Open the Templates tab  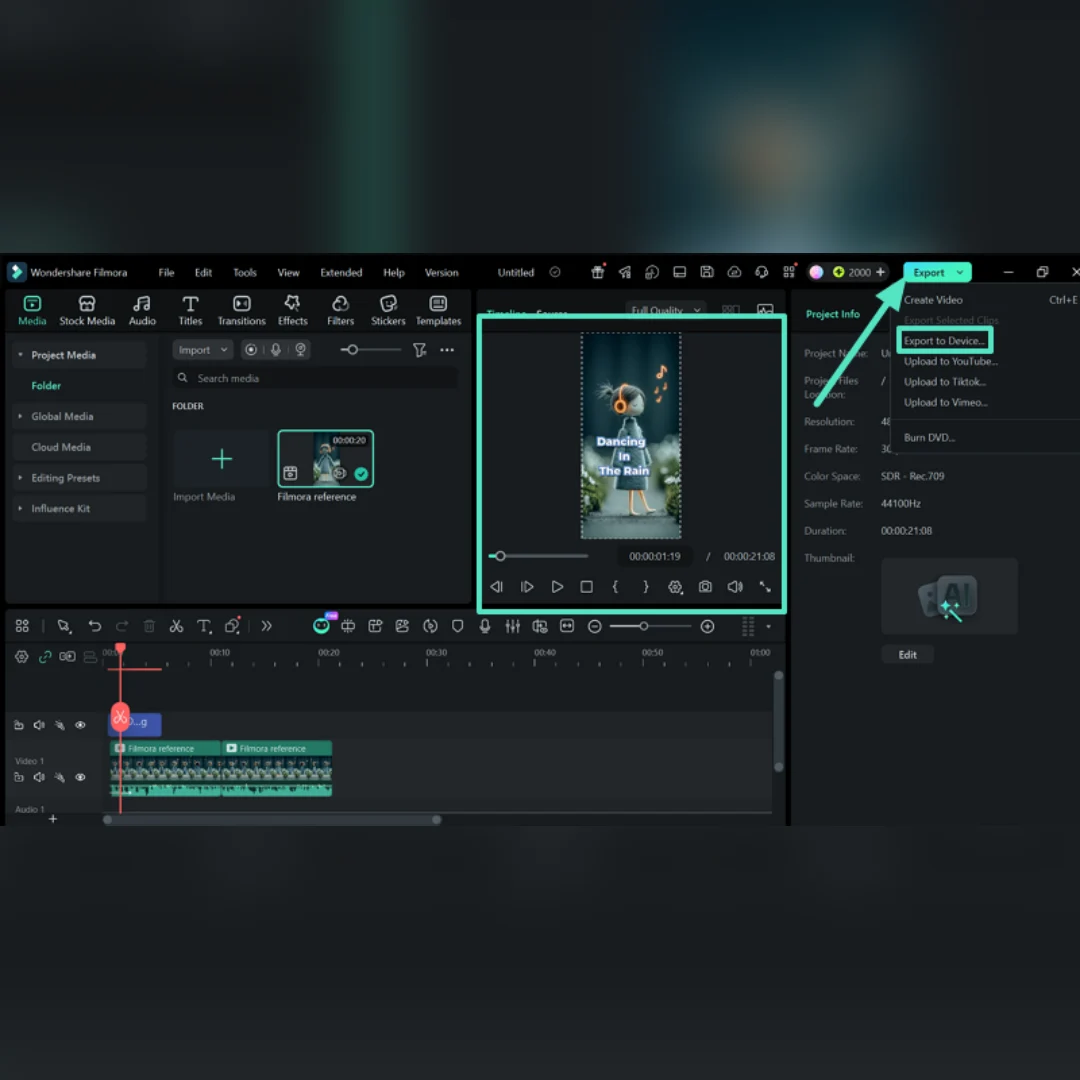coord(438,310)
